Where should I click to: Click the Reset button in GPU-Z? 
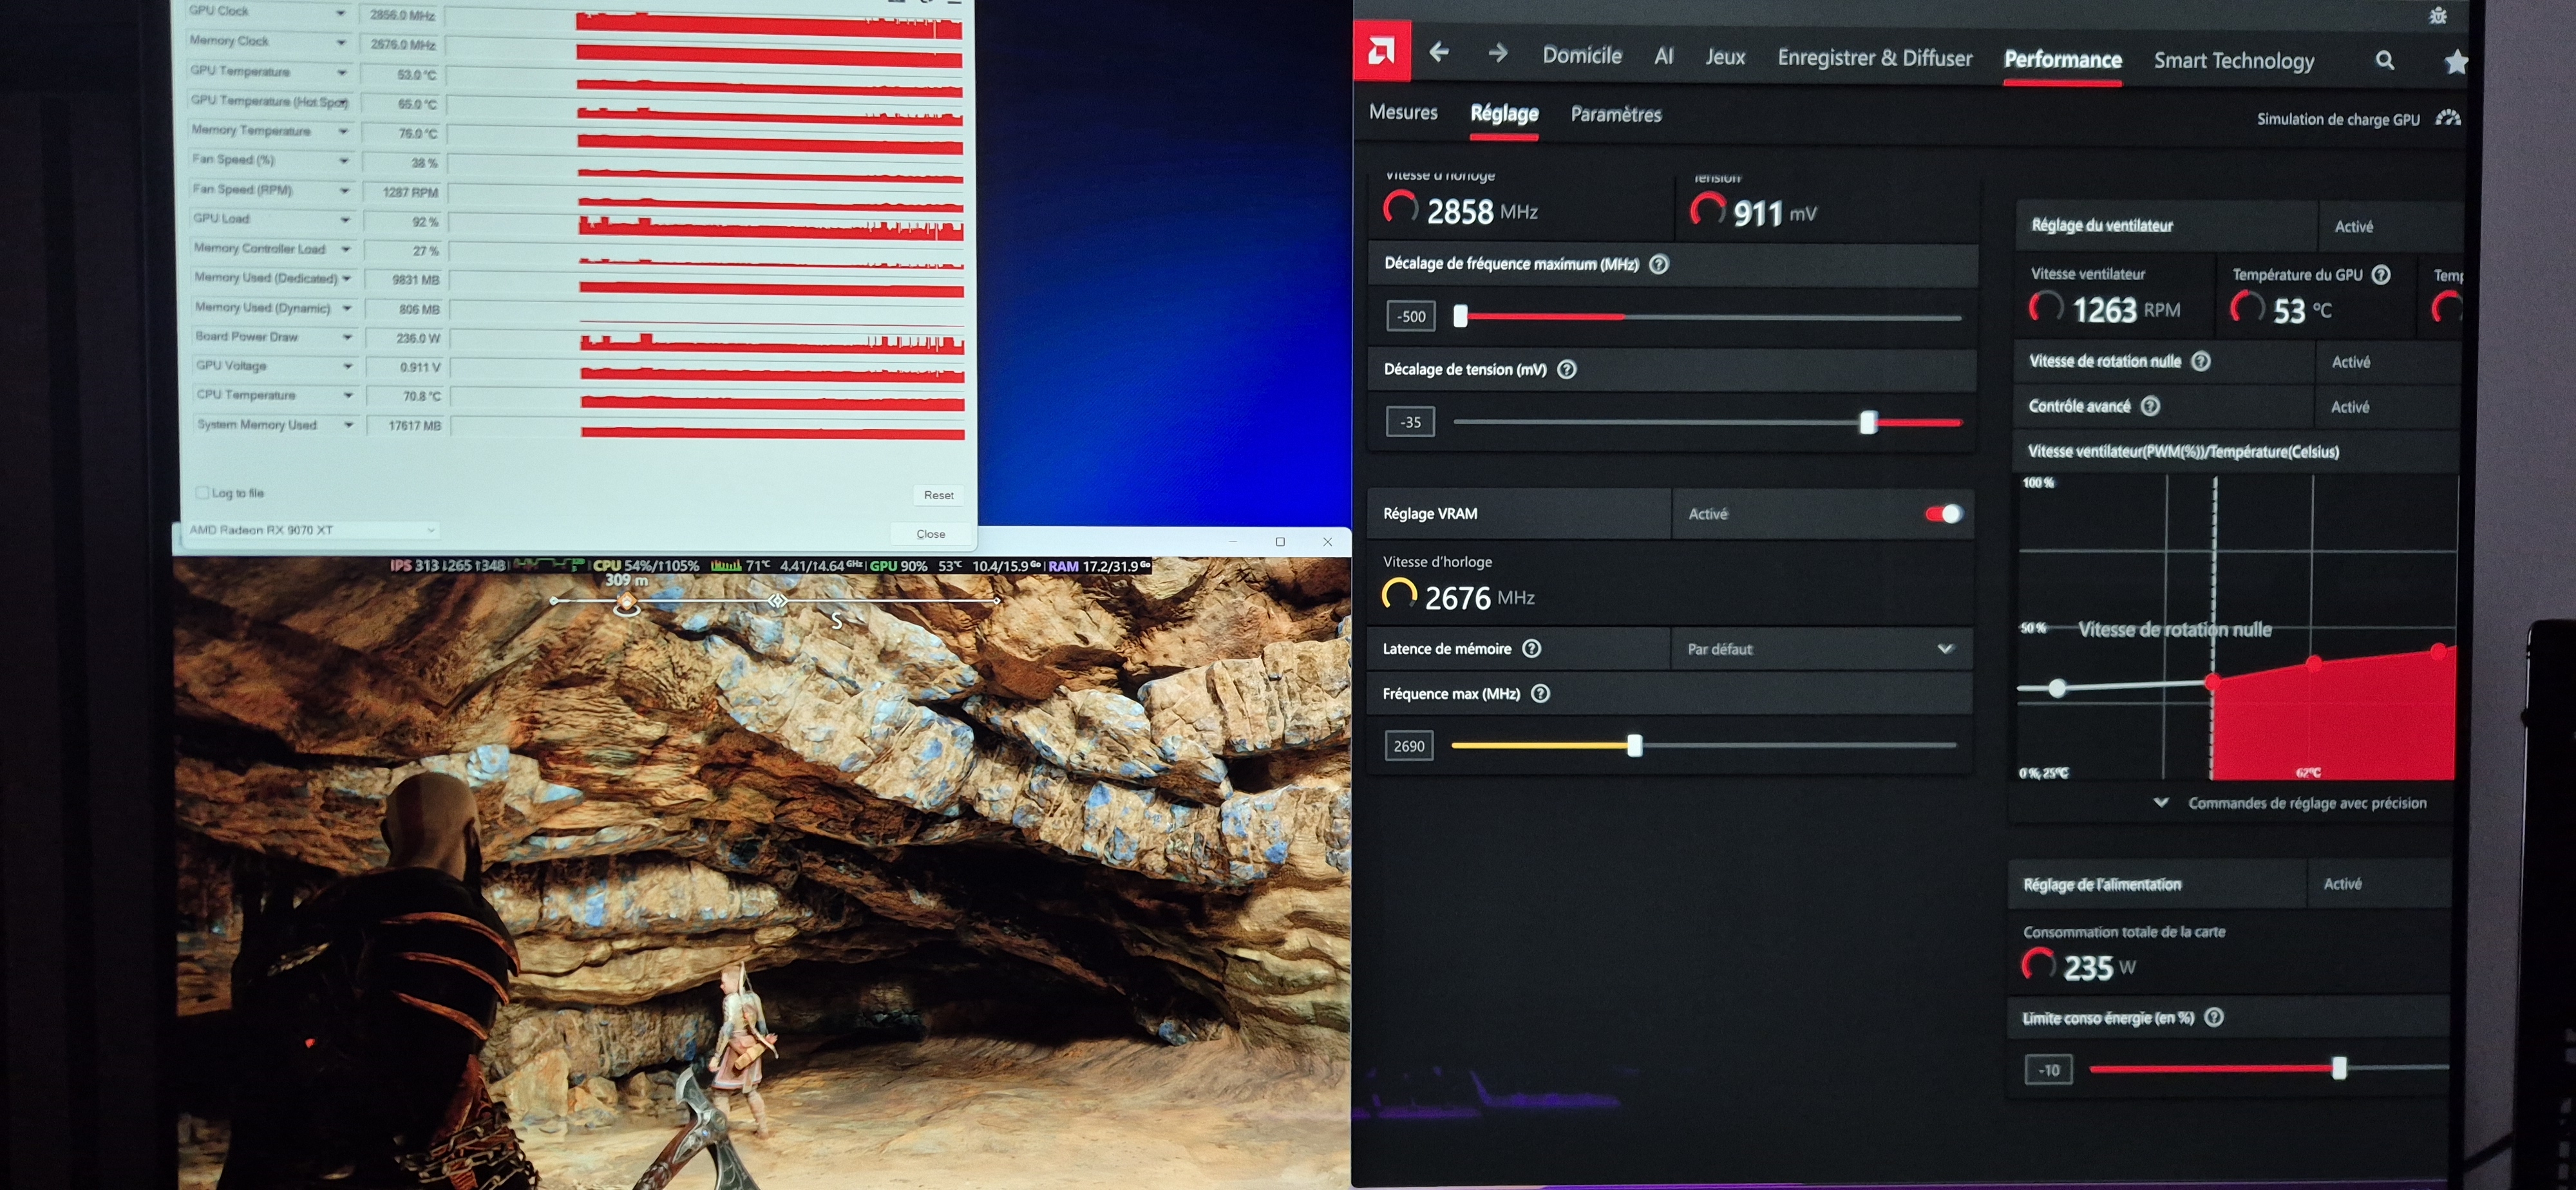938,495
